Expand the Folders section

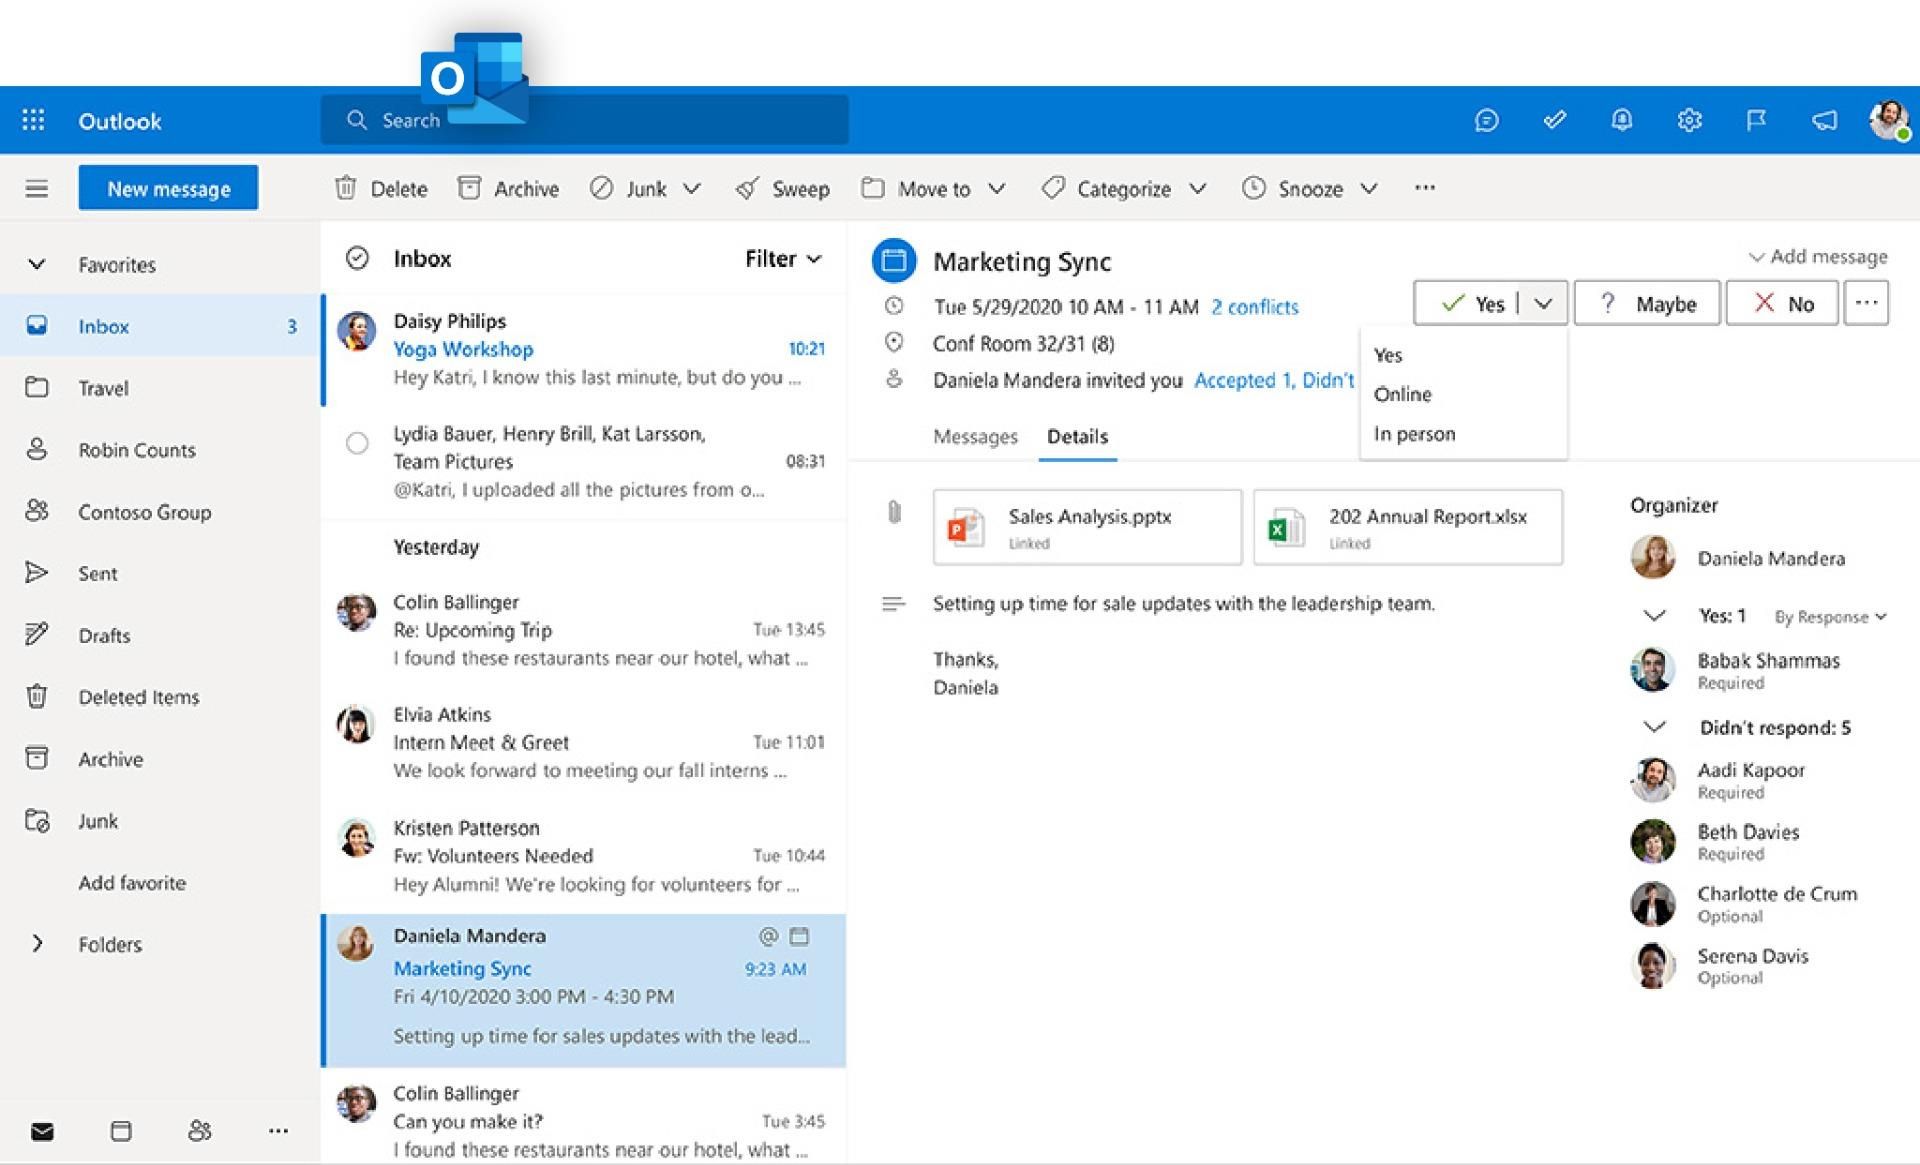37,943
